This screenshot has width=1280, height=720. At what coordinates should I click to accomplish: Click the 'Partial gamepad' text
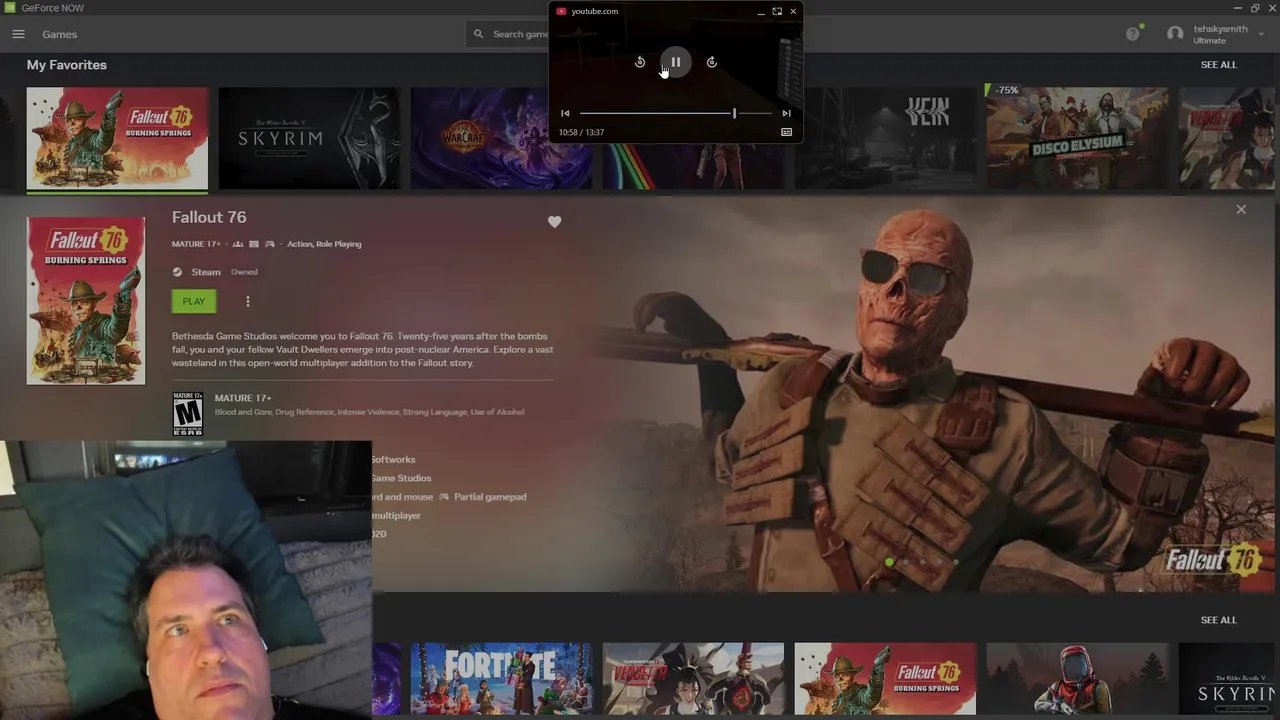(x=490, y=497)
